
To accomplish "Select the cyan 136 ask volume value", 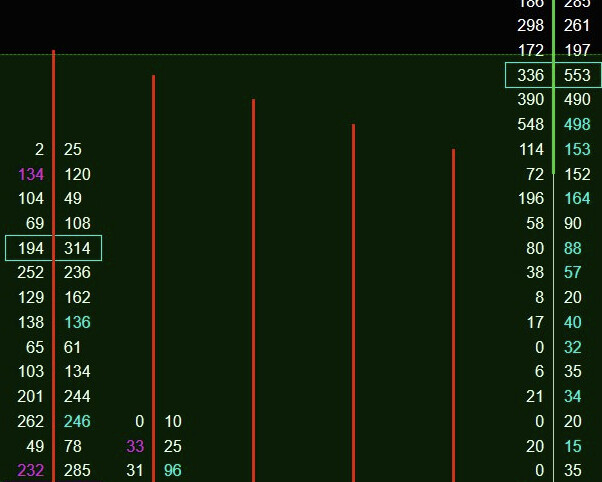I will tap(77, 322).
